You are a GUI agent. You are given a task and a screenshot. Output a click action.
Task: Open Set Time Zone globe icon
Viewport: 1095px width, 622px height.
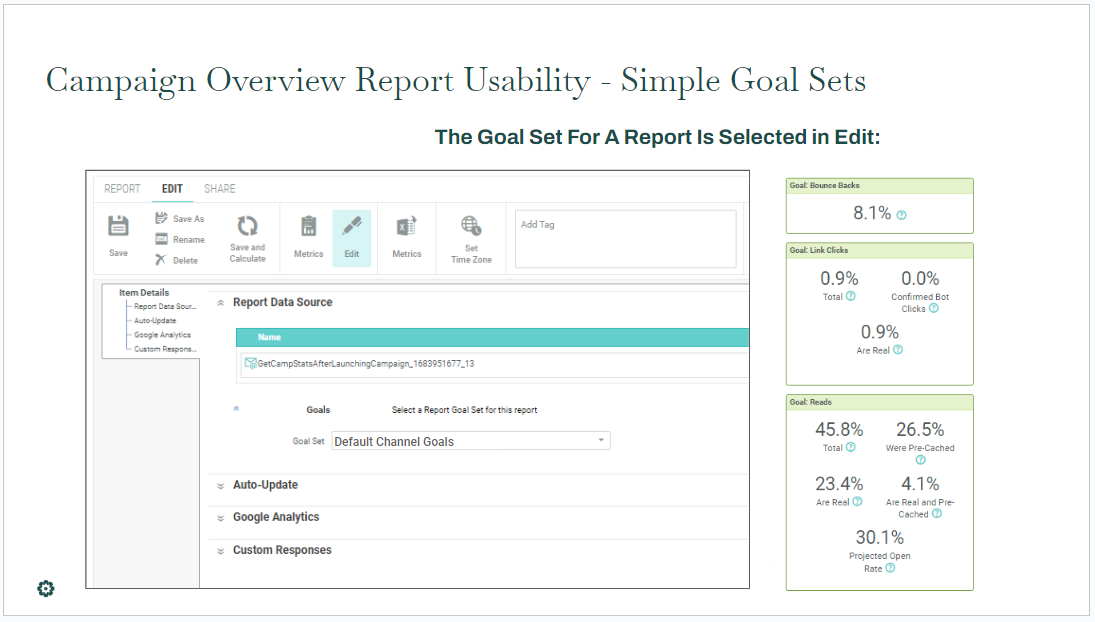click(x=471, y=226)
